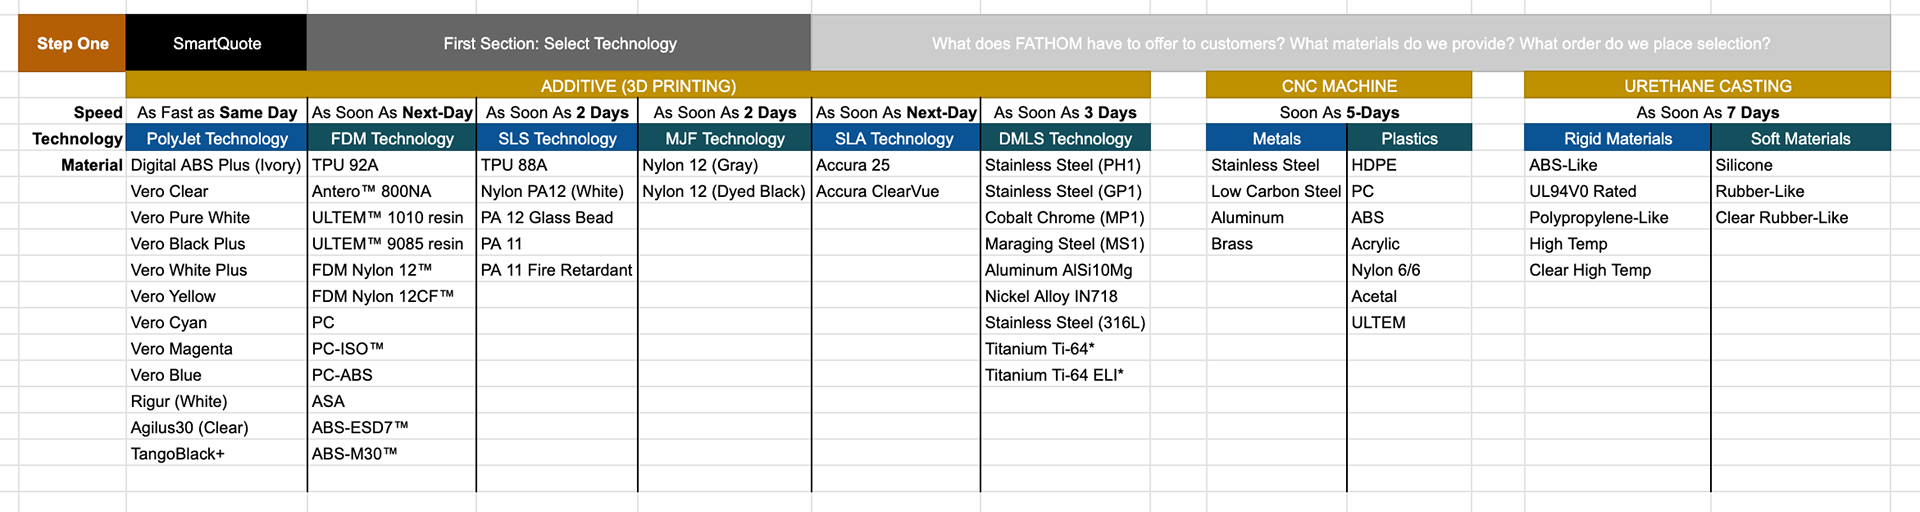This screenshot has height=512, width=1920.
Task: Click the 'SLA Technology' header cell
Action: tap(895, 138)
